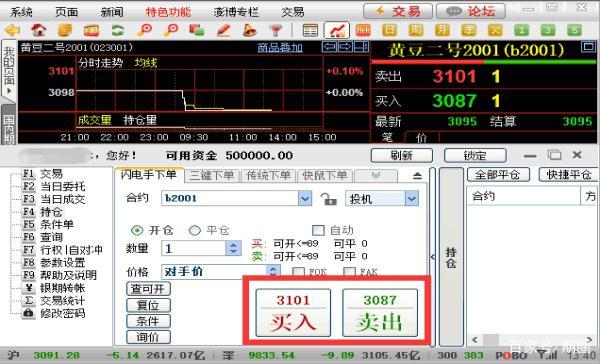
Task: Click the 复位 button
Action: [x=148, y=305]
